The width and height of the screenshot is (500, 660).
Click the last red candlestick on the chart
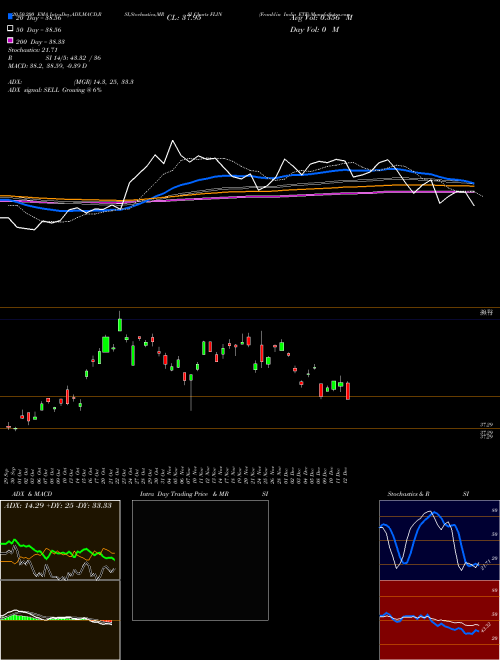click(x=348, y=391)
